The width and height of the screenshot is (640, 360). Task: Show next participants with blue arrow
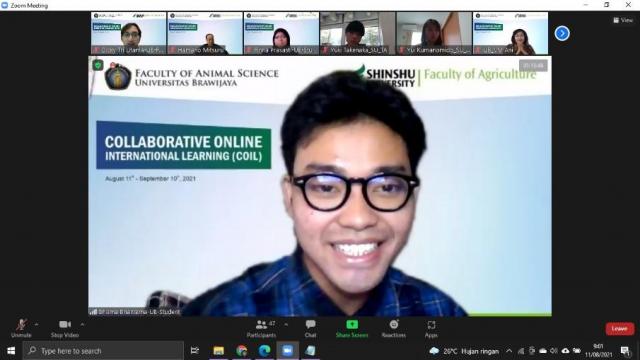point(562,33)
